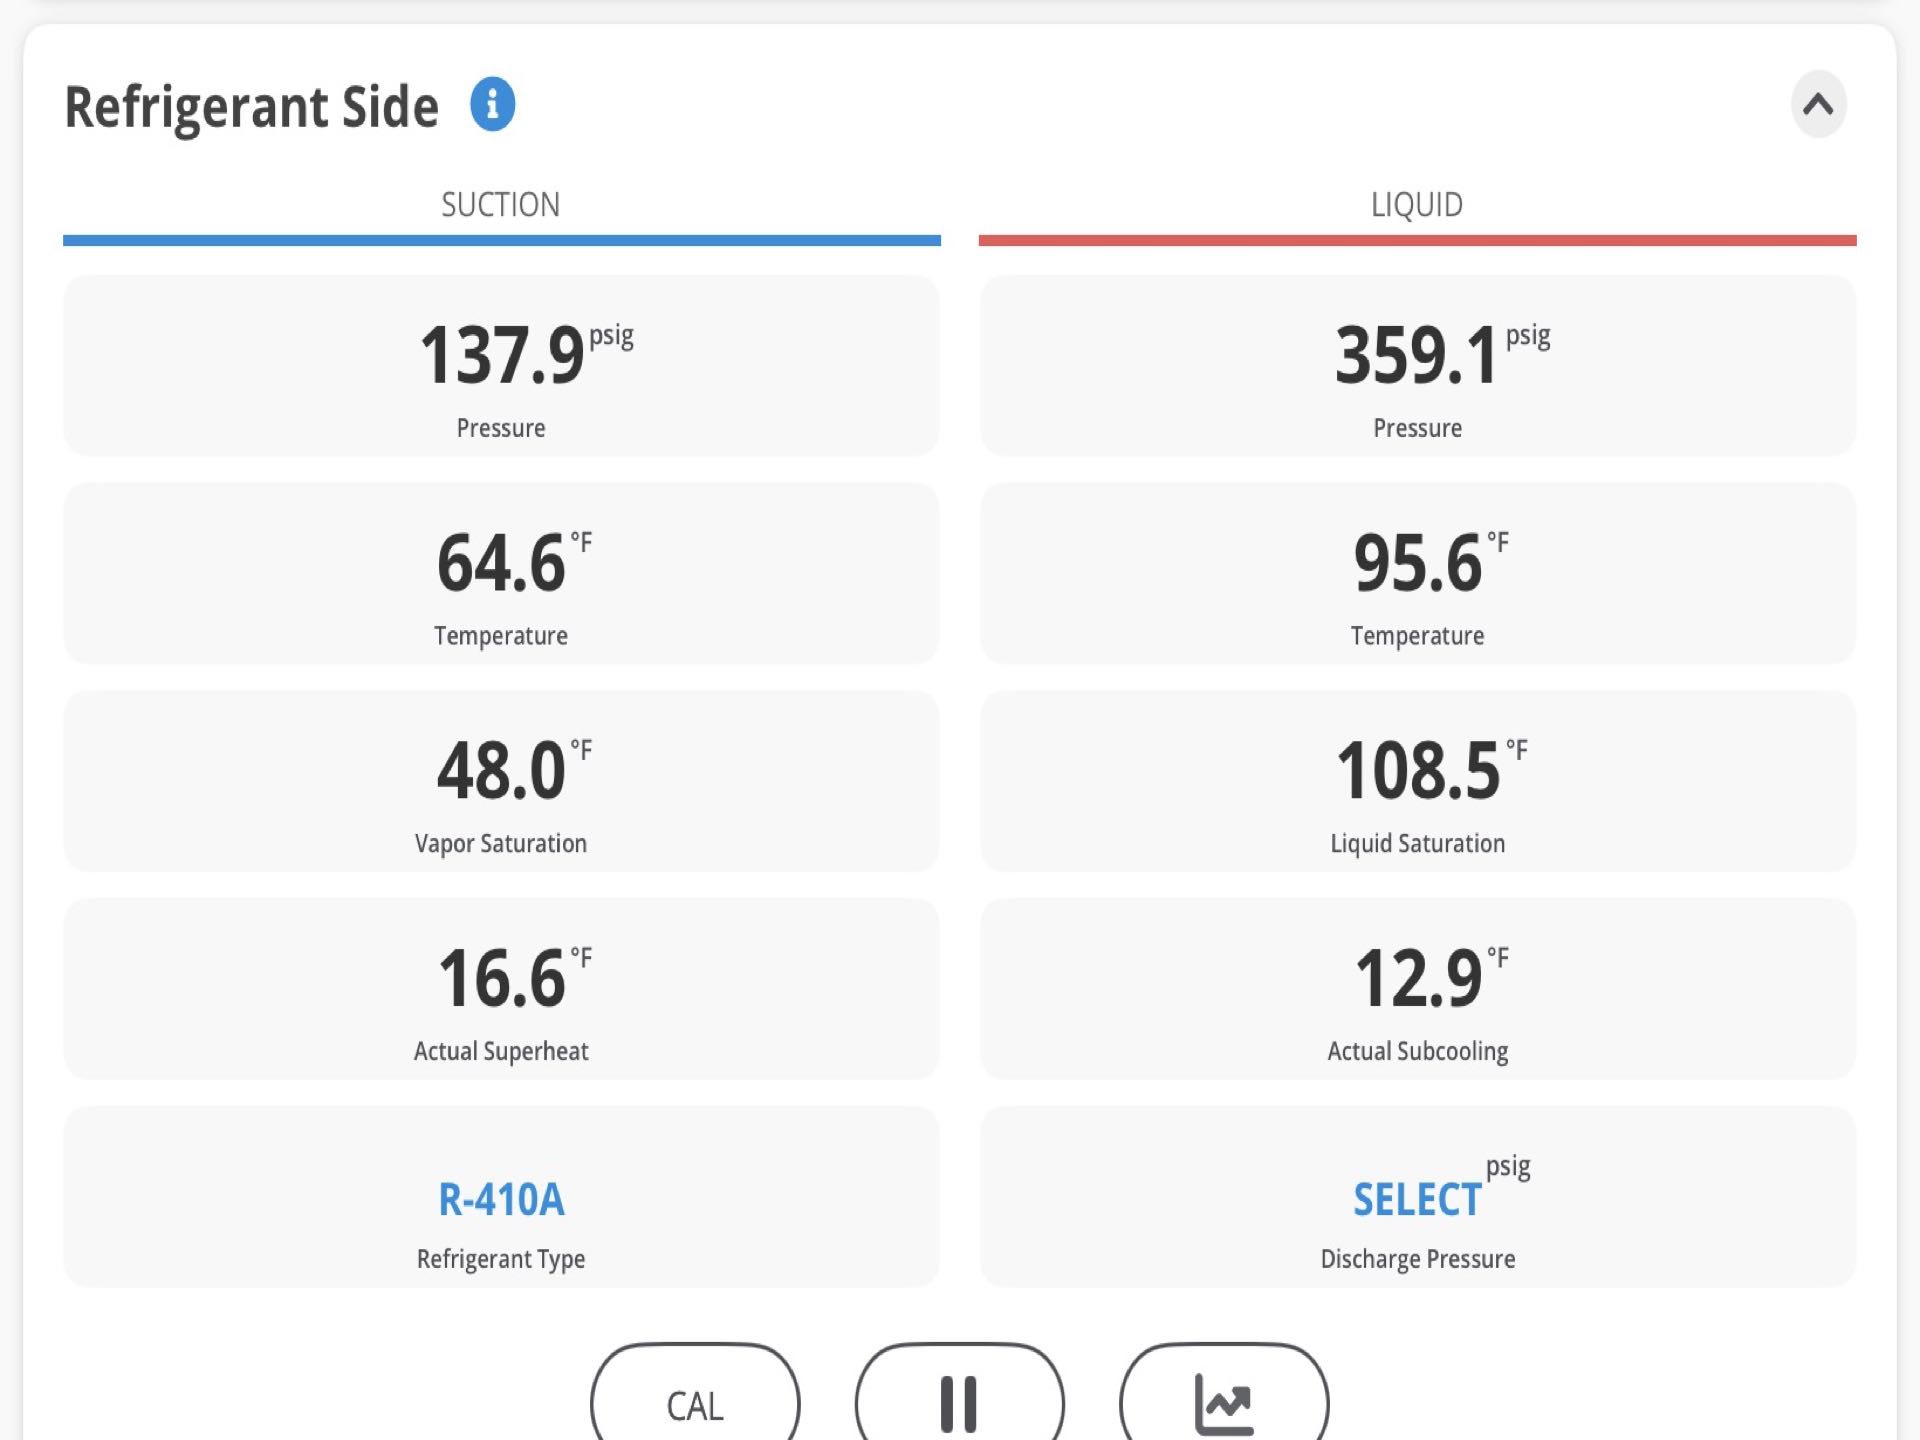Switch to the LIQUID tab header

[x=1417, y=204]
